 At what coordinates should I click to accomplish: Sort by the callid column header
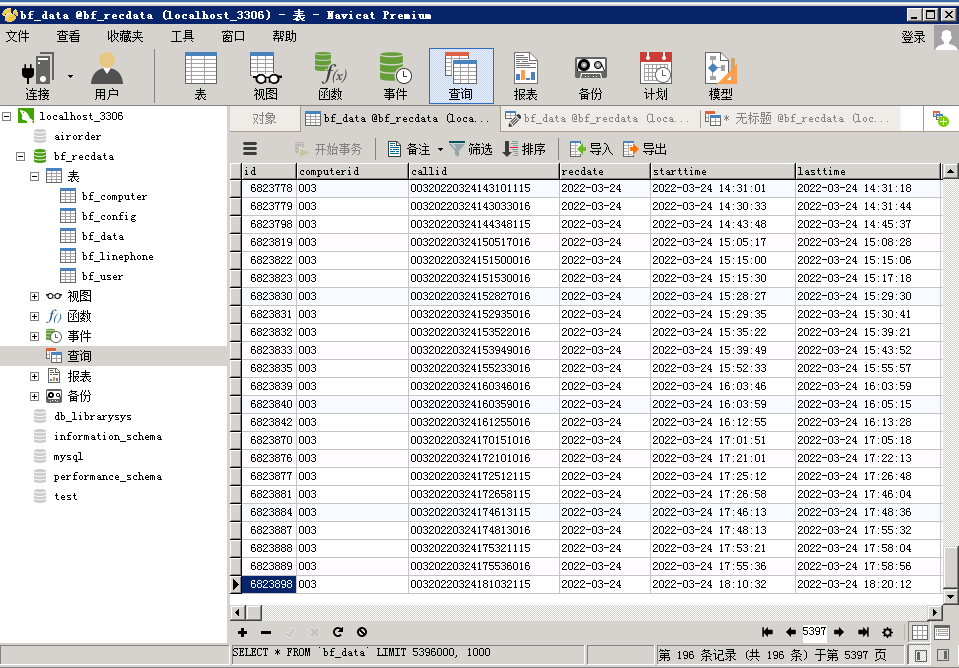[x=484, y=171]
